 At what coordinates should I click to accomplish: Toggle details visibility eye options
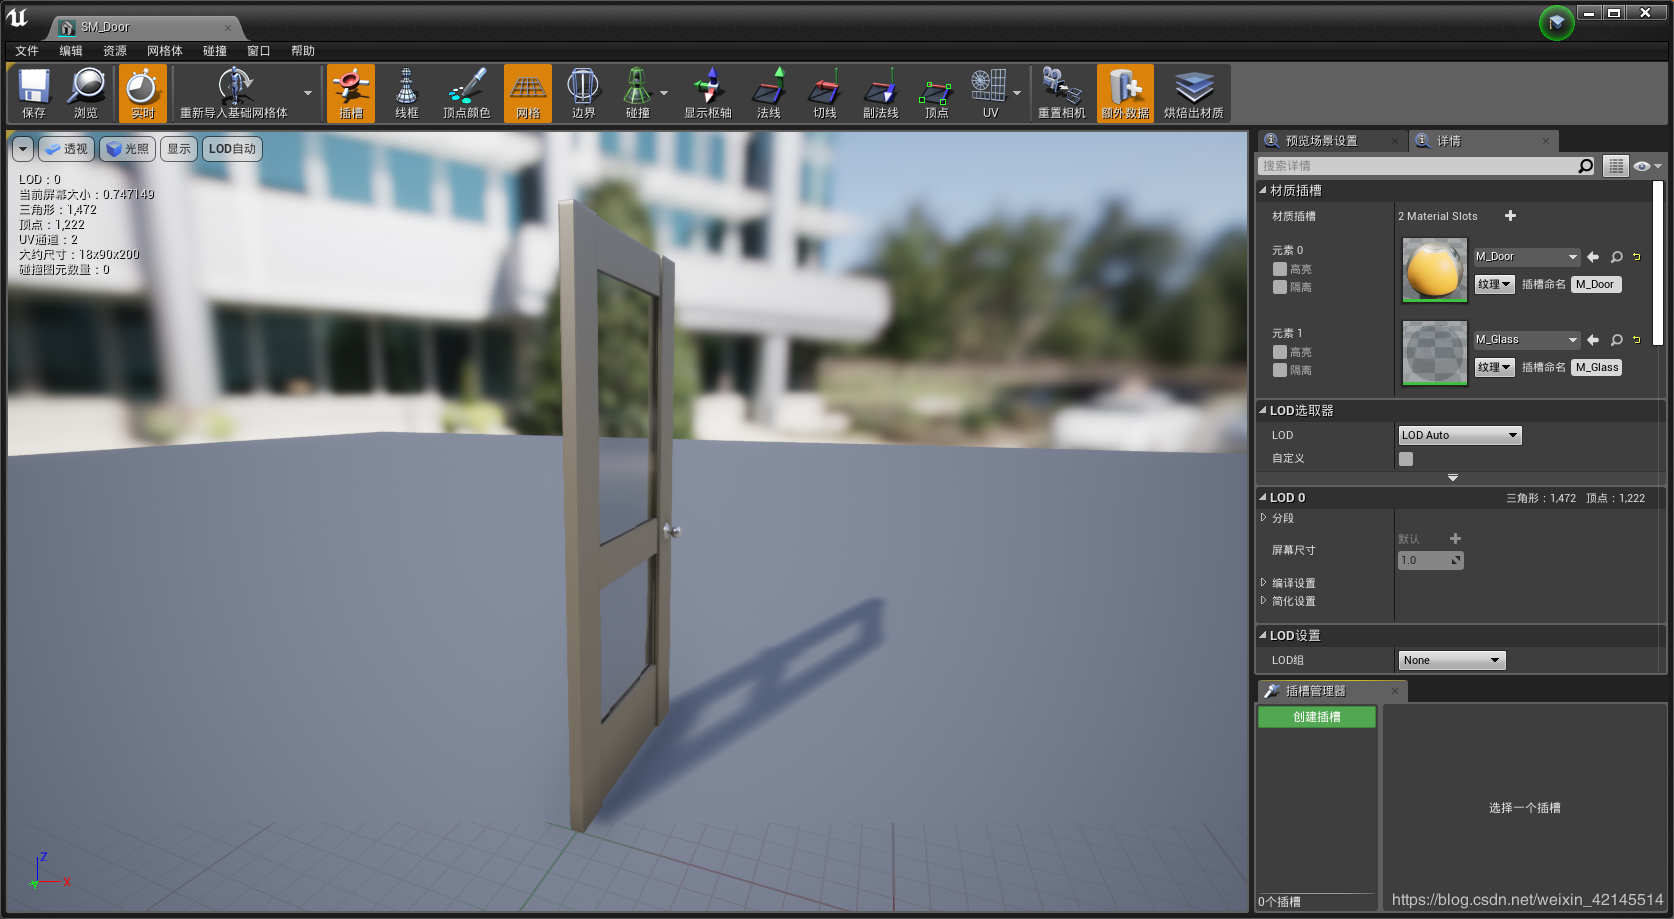coord(1647,166)
